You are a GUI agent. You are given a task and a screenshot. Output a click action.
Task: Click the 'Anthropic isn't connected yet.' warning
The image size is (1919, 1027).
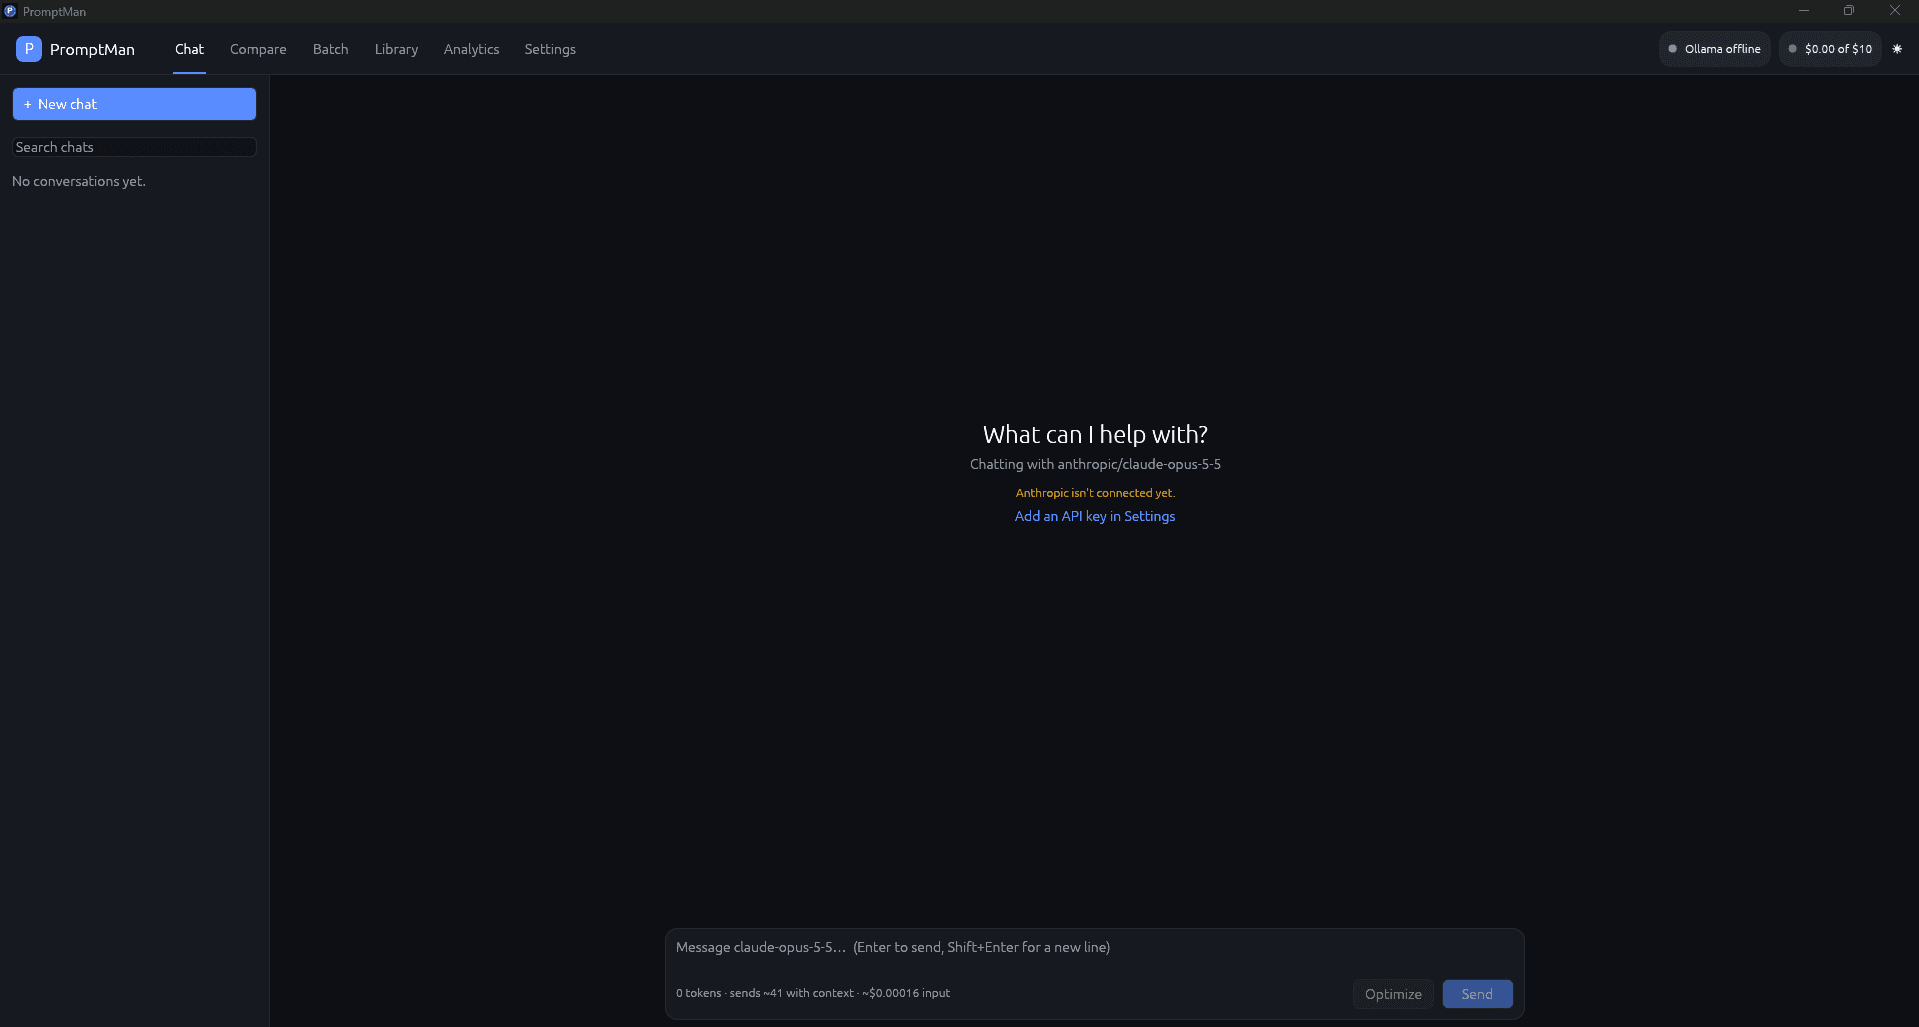pos(1095,493)
